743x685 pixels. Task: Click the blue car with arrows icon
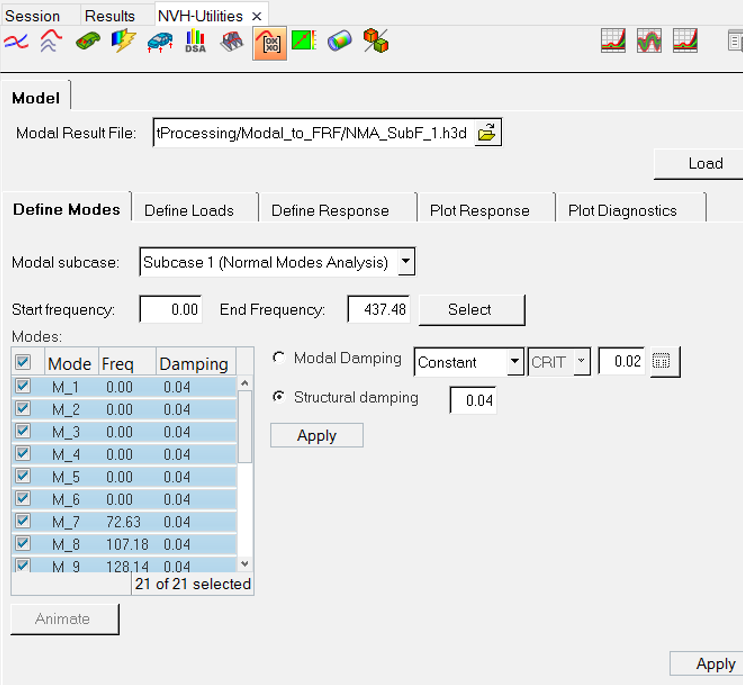160,42
